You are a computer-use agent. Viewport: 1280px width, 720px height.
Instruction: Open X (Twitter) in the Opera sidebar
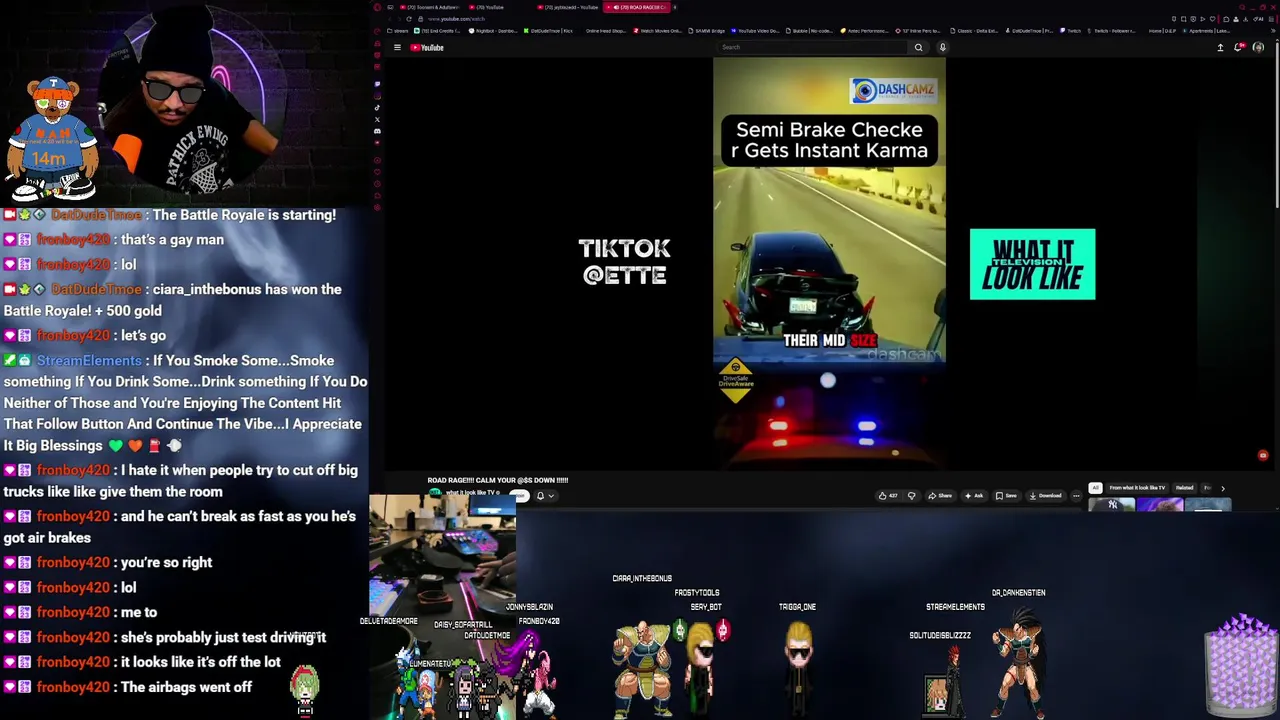[x=377, y=119]
